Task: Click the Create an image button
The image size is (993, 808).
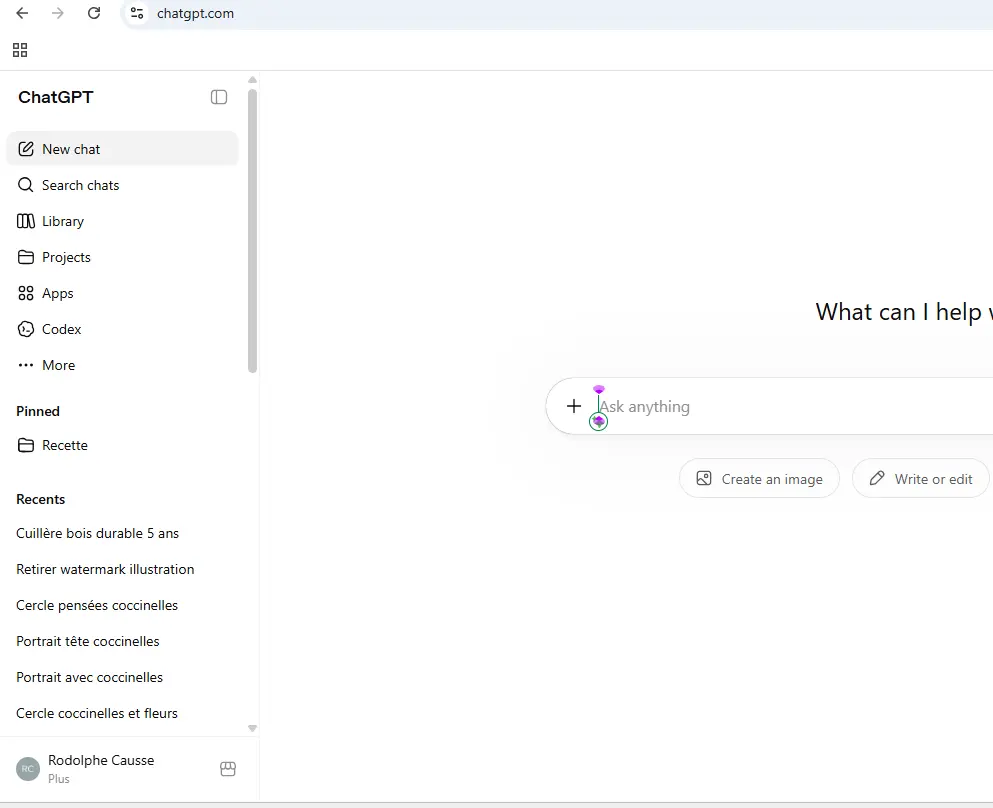Action: click(x=759, y=478)
